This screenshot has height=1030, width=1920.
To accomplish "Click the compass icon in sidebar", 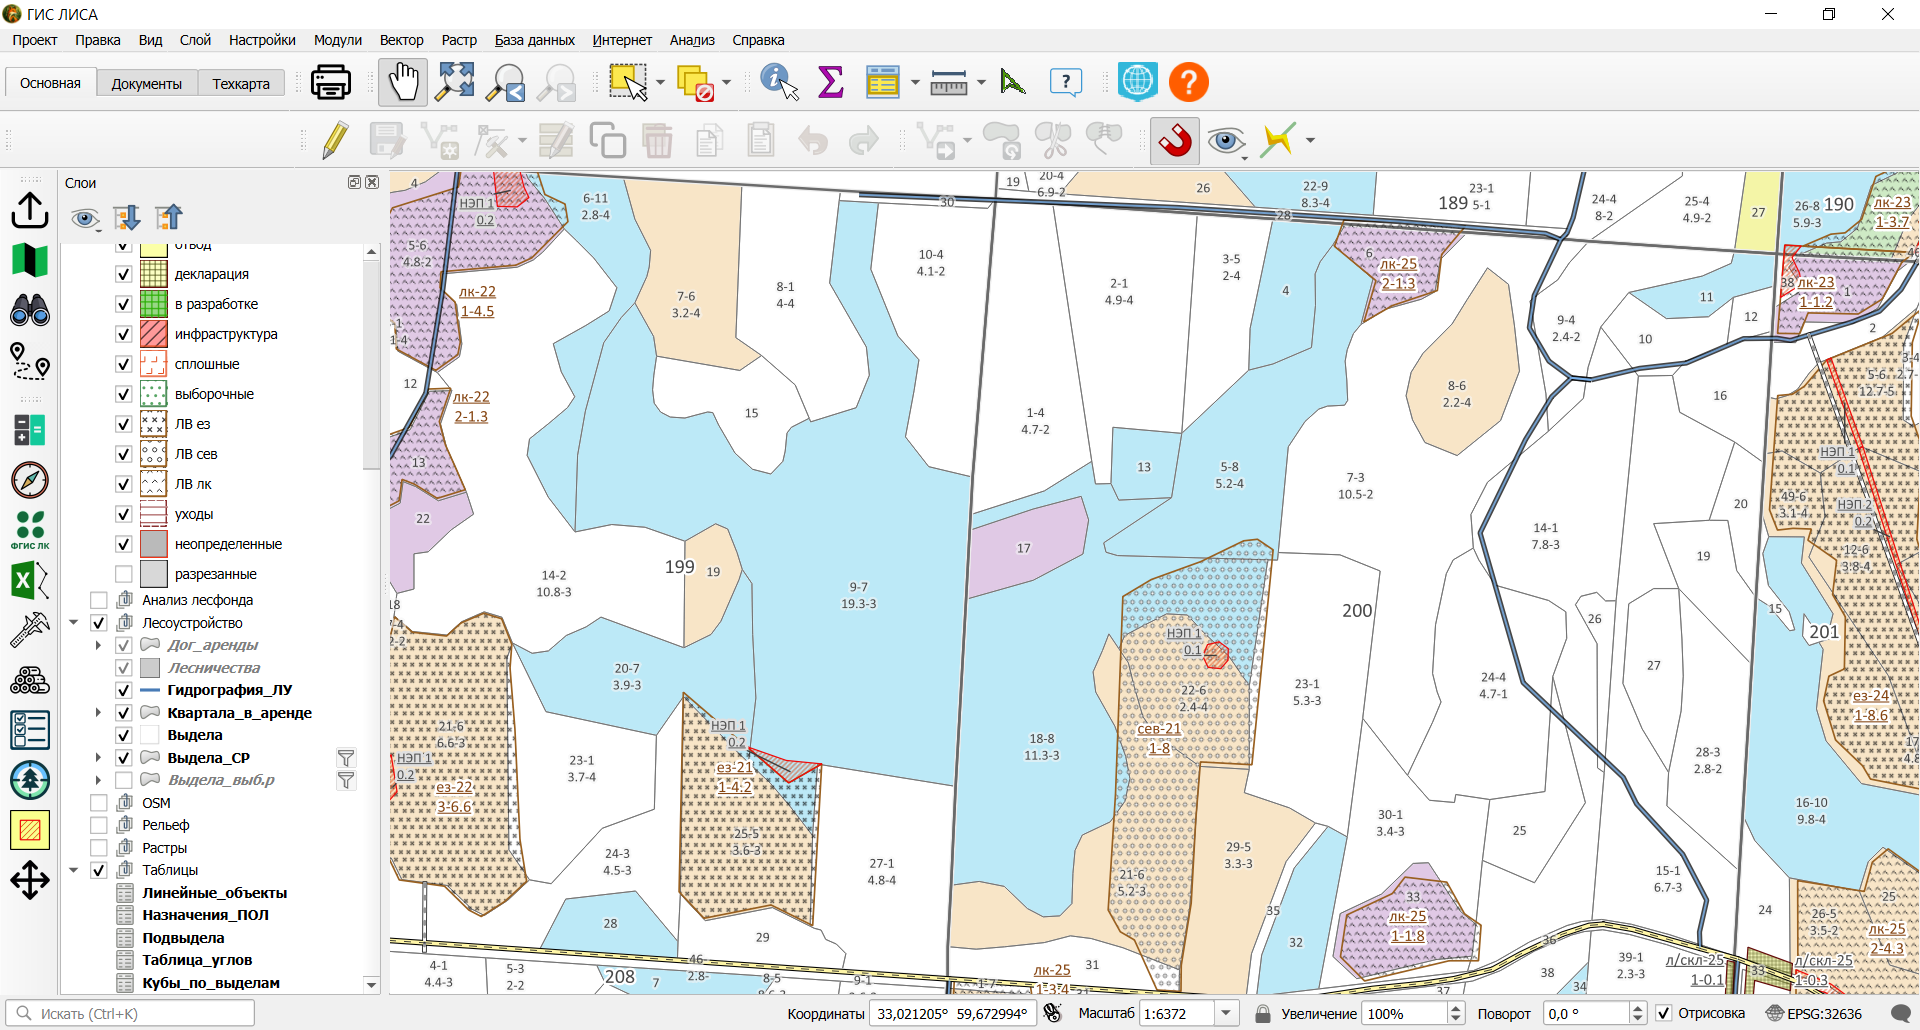I will coord(30,480).
